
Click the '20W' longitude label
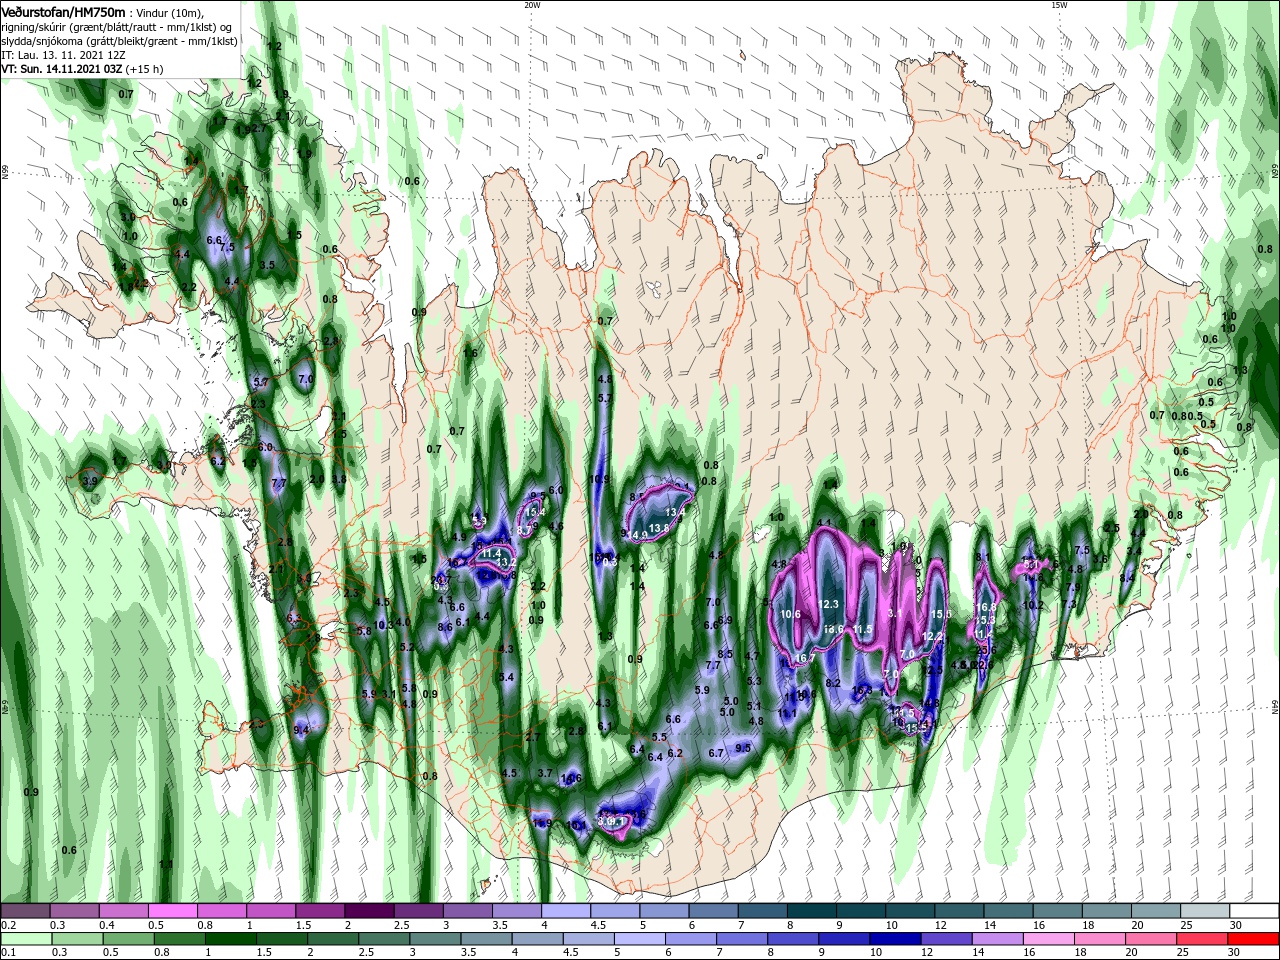point(532,5)
